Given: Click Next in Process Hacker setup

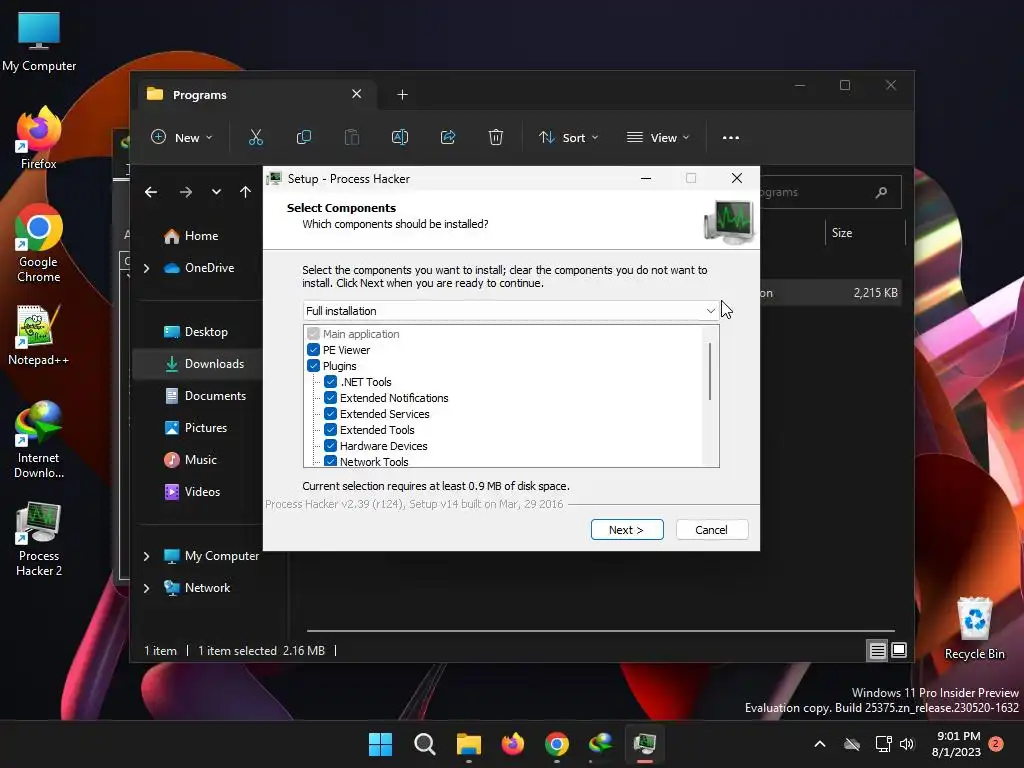Looking at the screenshot, I should (627, 530).
